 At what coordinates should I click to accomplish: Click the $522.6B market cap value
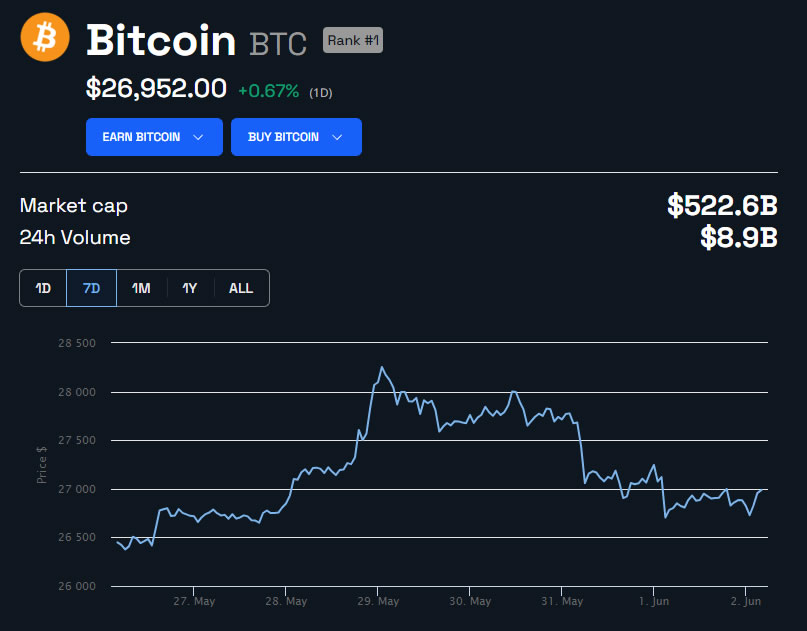[x=722, y=206]
